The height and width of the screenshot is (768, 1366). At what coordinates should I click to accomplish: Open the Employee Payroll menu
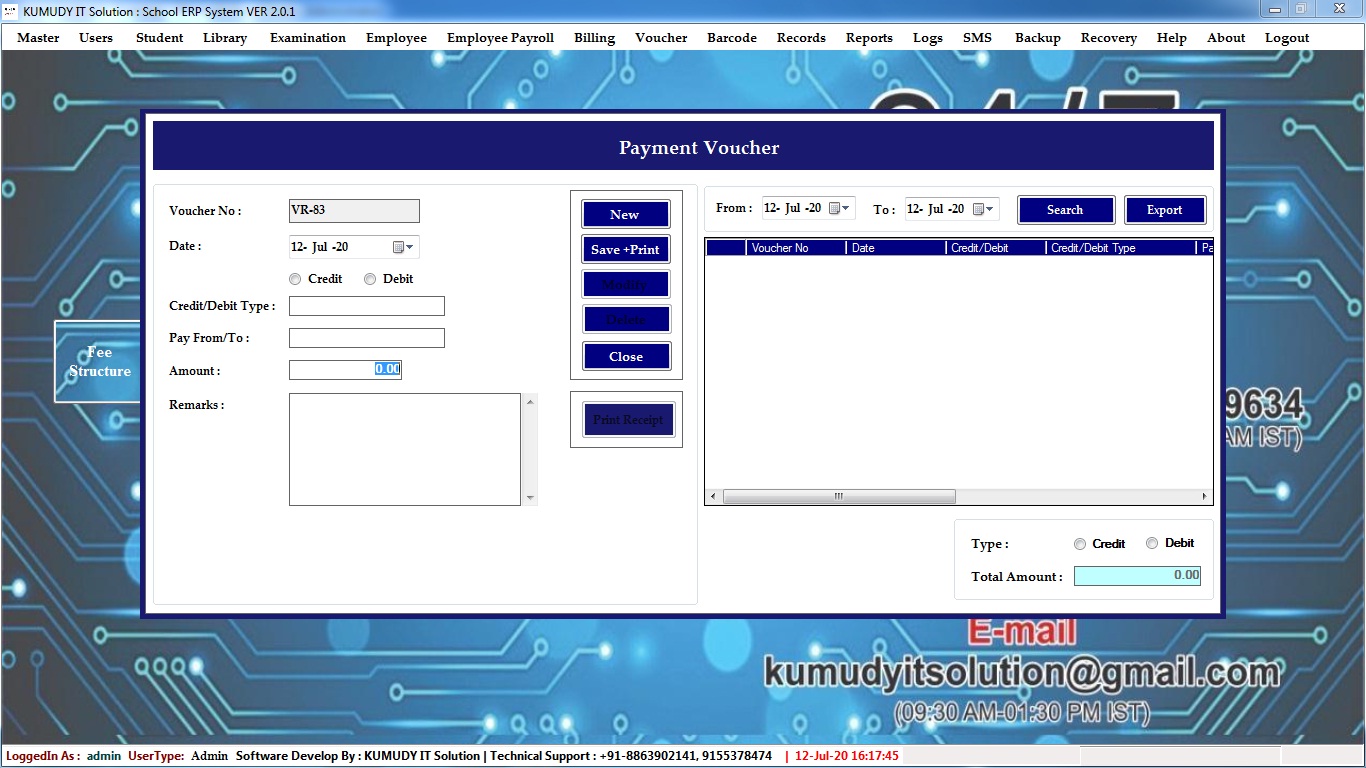tap(500, 38)
